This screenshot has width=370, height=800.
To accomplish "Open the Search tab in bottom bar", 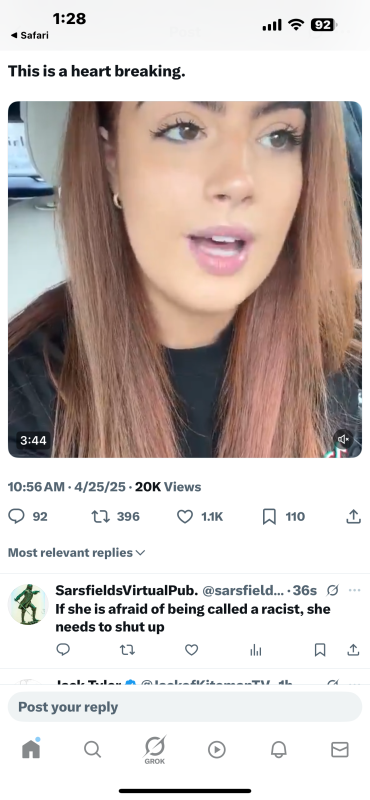I will pyautogui.click(x=92, y=749).
